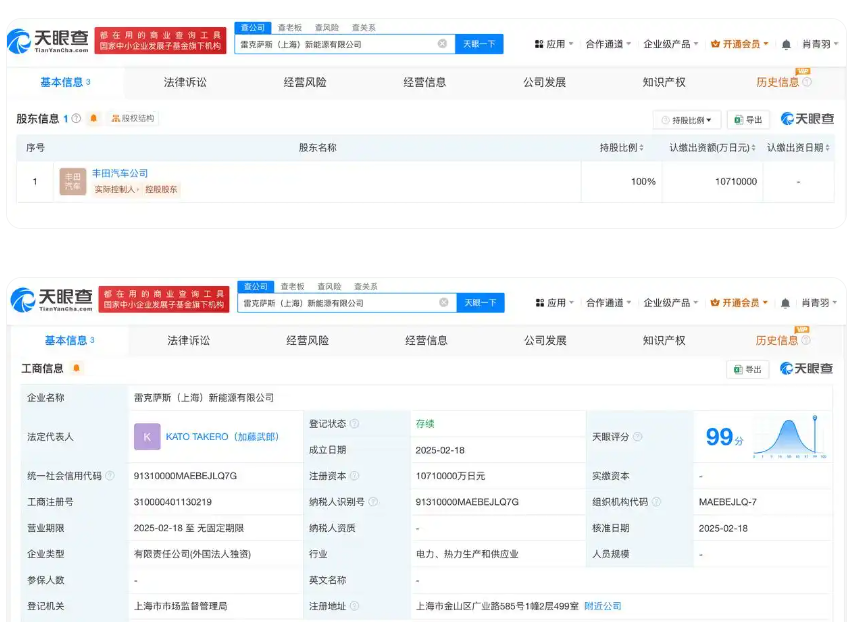Open the 附近公司 link after registered address
The image size is (856, 622).
point(603,606)
